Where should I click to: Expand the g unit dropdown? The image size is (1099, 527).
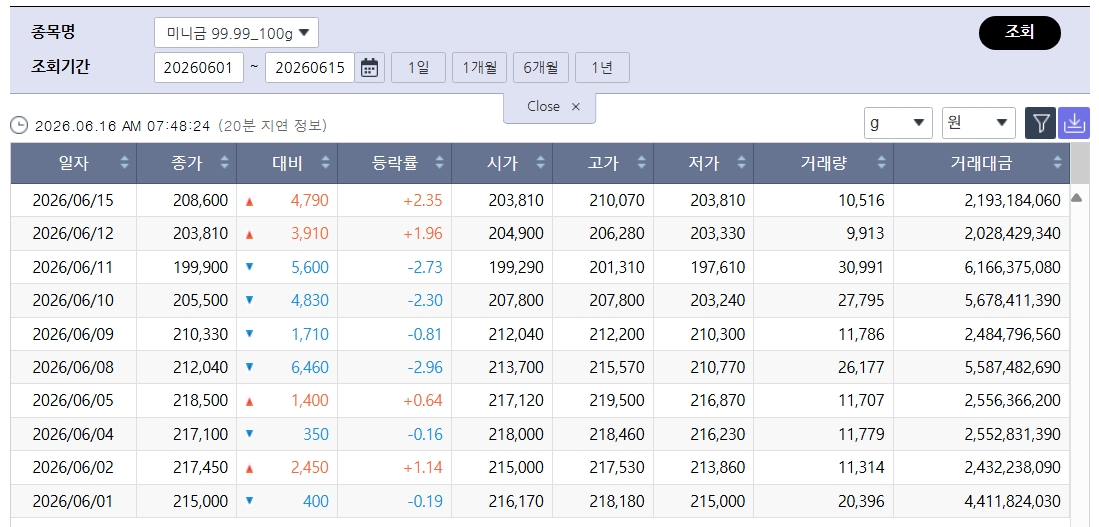point(898,123)
